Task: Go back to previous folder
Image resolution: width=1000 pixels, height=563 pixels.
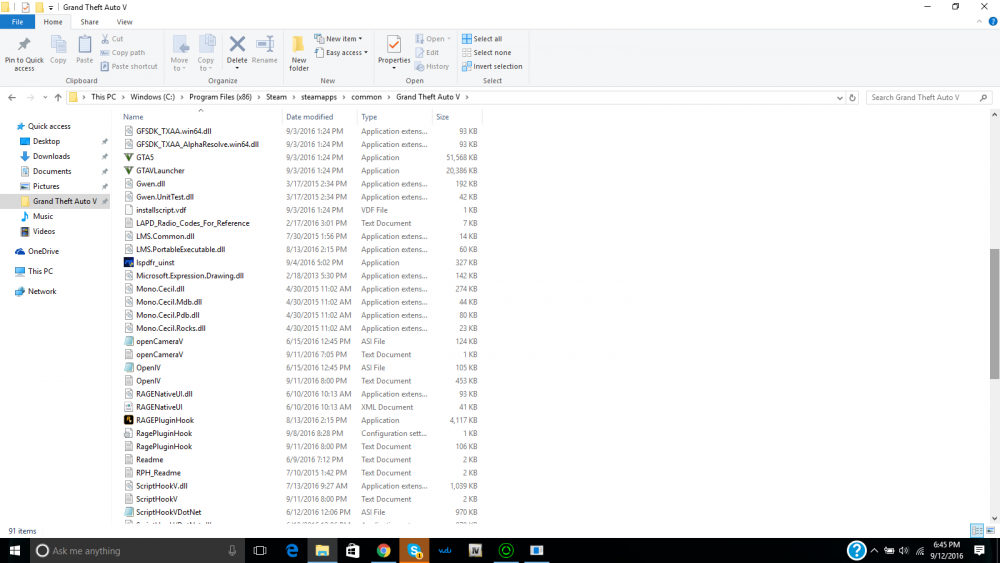Action: (12, 98)
